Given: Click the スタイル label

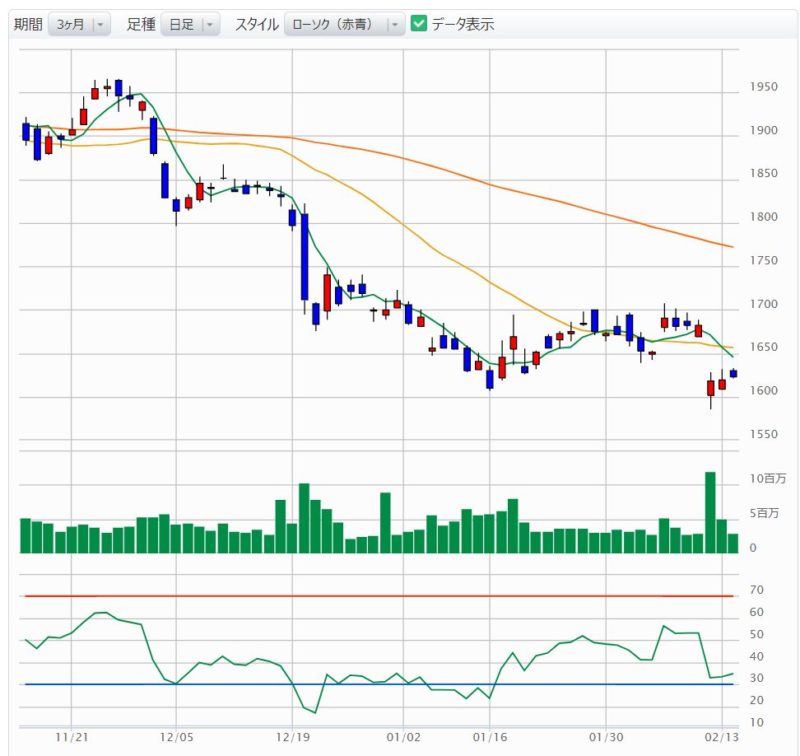Looking at the screenshot, I should pos(257,24).
